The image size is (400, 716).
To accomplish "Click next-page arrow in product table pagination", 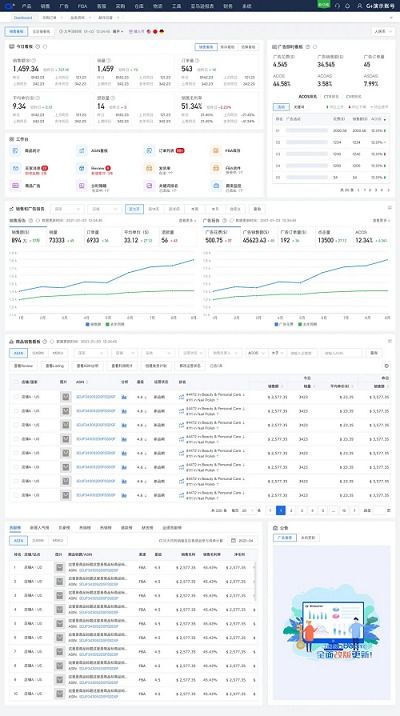I will [x=355, y=510].
